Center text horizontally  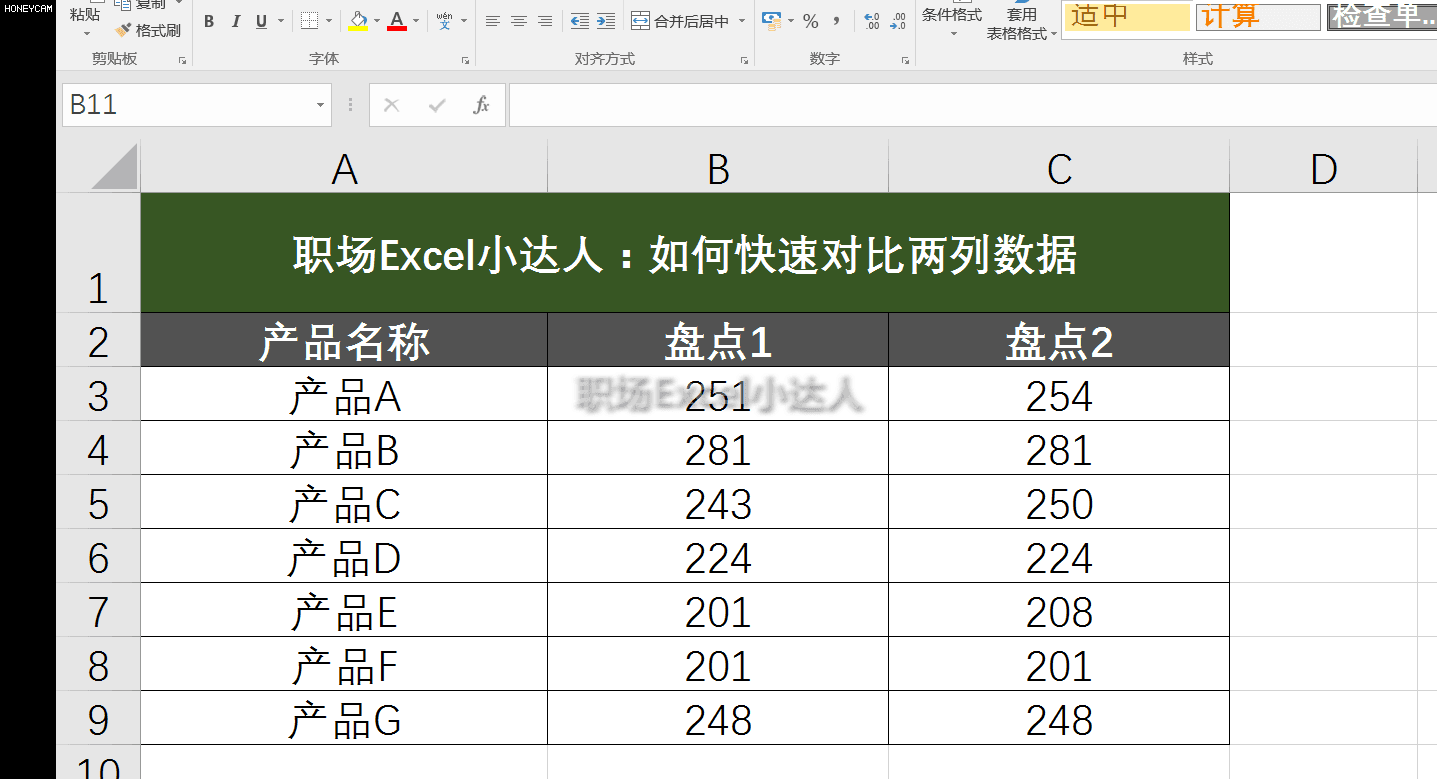coord(519,21)
